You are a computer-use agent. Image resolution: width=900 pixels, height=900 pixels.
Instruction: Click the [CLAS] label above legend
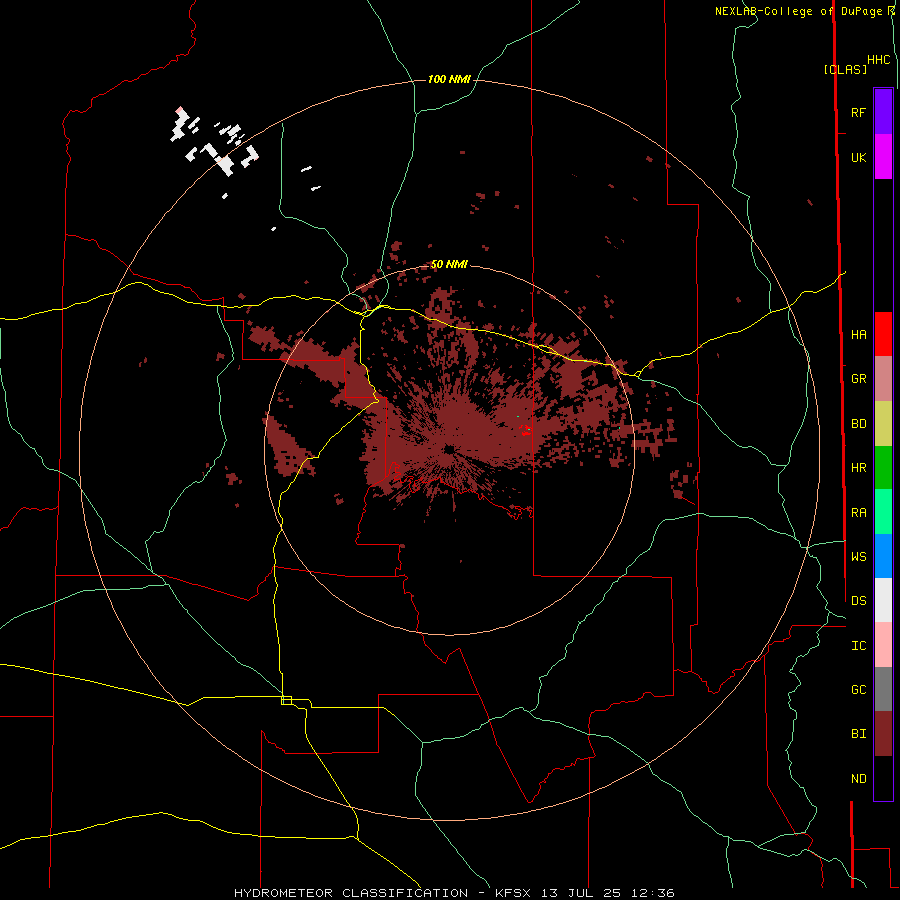coord(845,69)
